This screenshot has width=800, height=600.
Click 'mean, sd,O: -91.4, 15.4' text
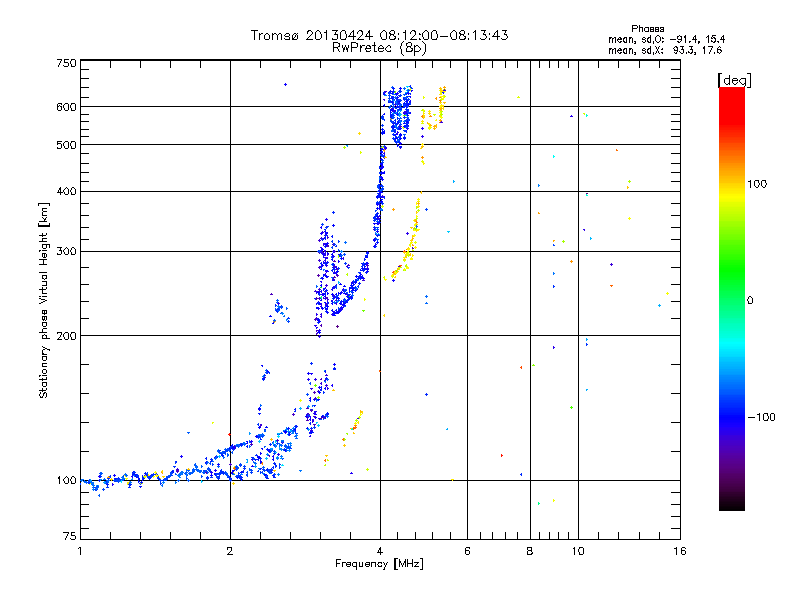pyautogui.click(x=666, y=40)
